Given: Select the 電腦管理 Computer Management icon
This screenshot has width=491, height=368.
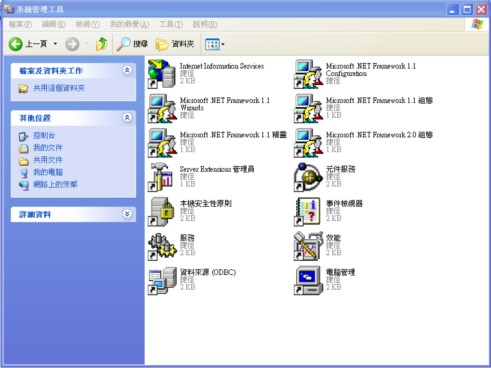Looking at the screenshot, I should click(308, 280).
